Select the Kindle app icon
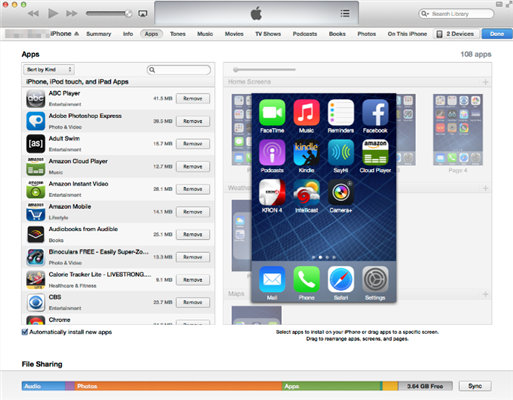Image resolution: width=513 pixels, height=400 pixels. coord(306,152)
